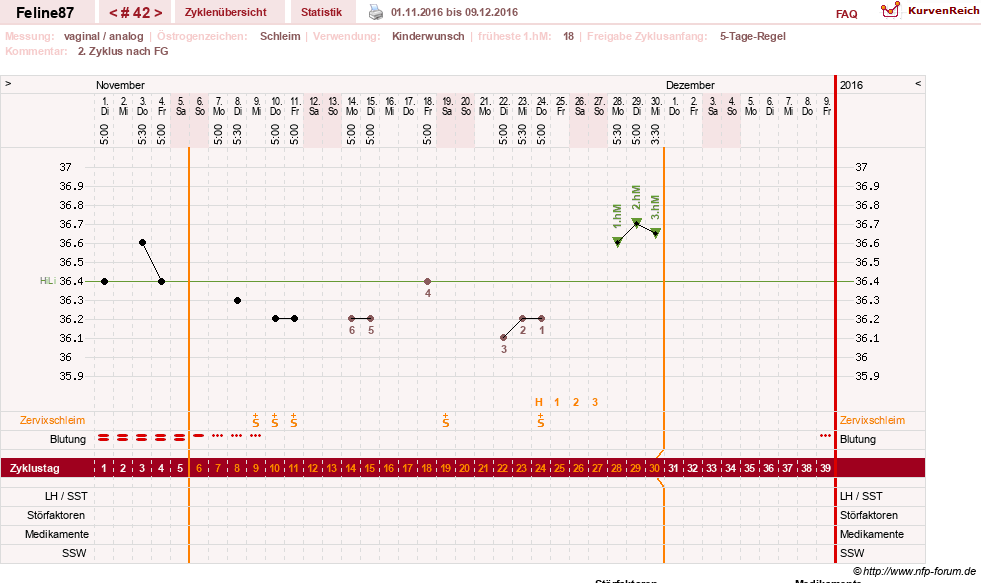The height and width of the screenshot is (583, 981).
Task: Click the 1.hM green triangle marker
Action: [x=618, y=242]
